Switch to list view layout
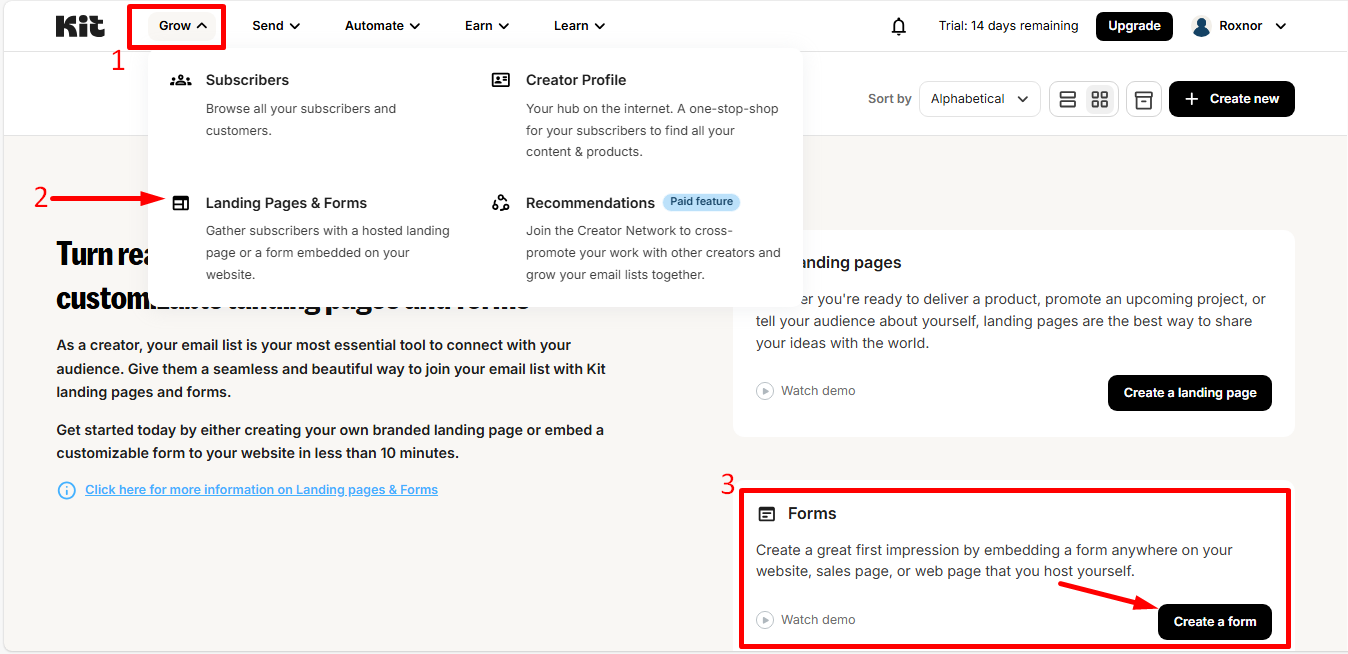 coord(1068,99)
